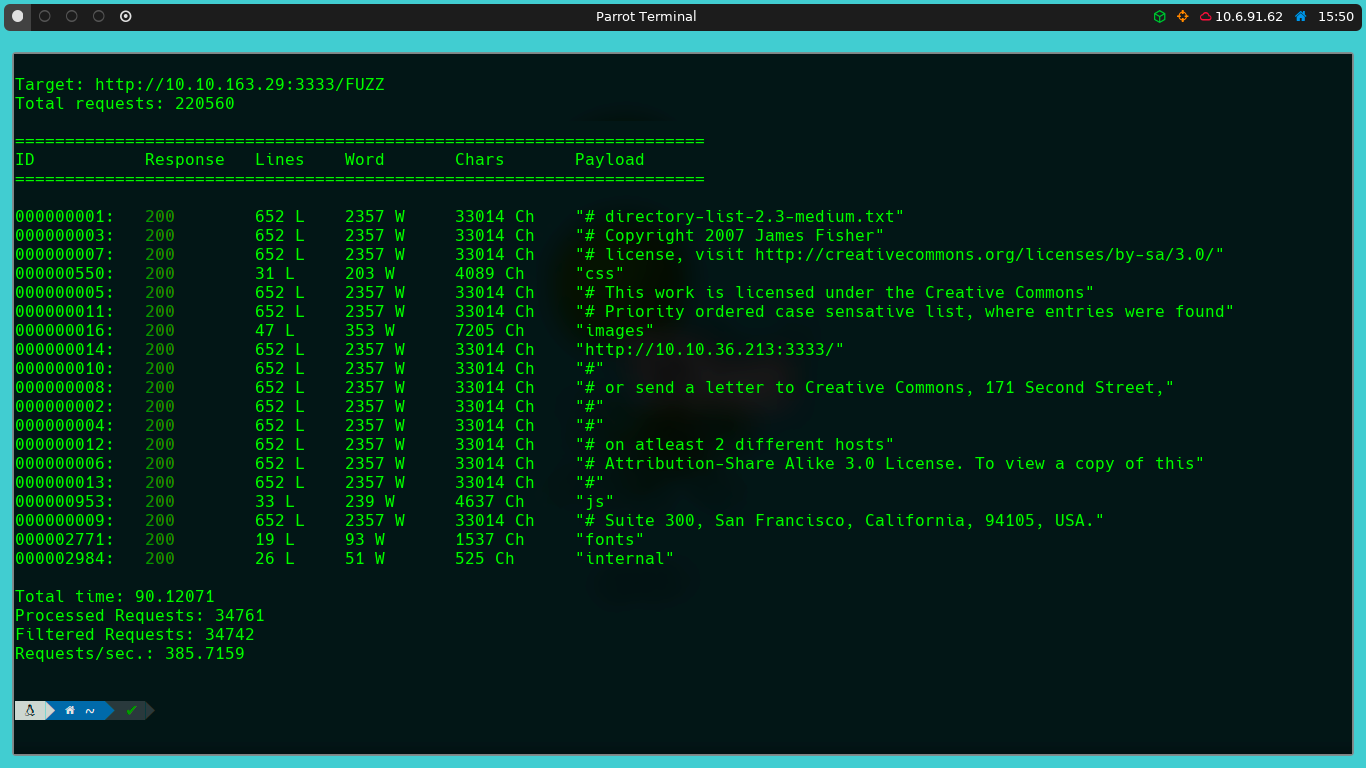Image resolution: width=1366 pixels, height=768 pixels.
Task: Click the clock showing 15:50
Action: coord(1335,17)
